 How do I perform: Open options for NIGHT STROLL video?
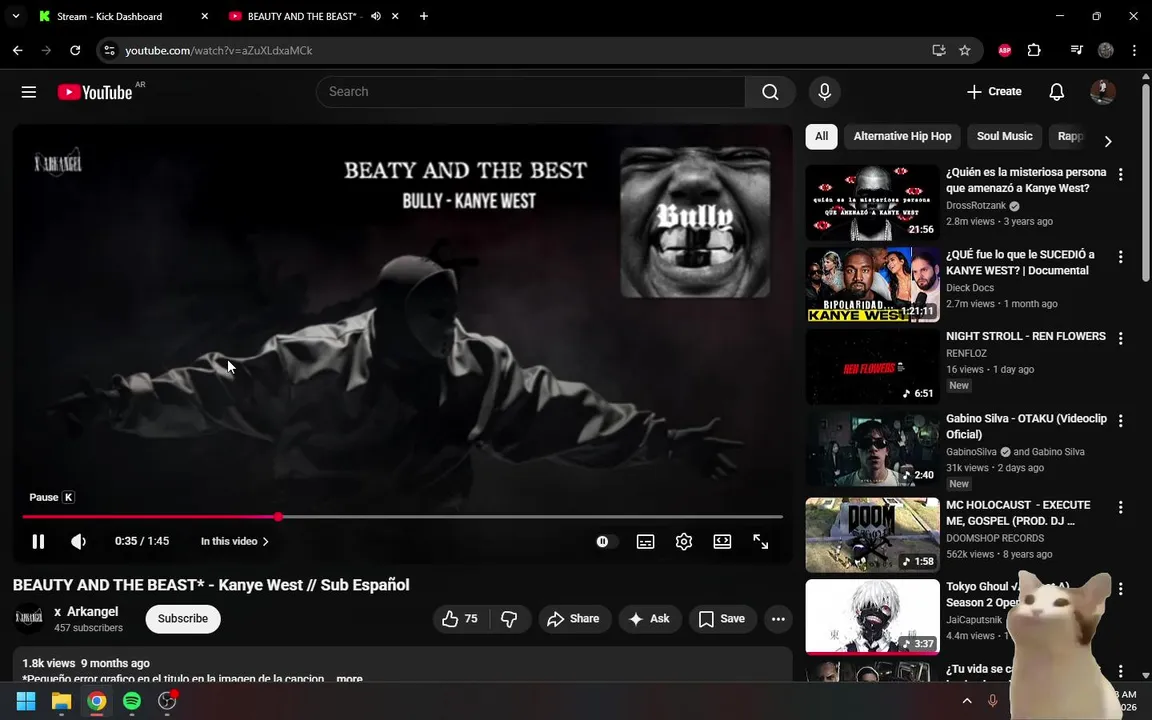coord(1120,339)
